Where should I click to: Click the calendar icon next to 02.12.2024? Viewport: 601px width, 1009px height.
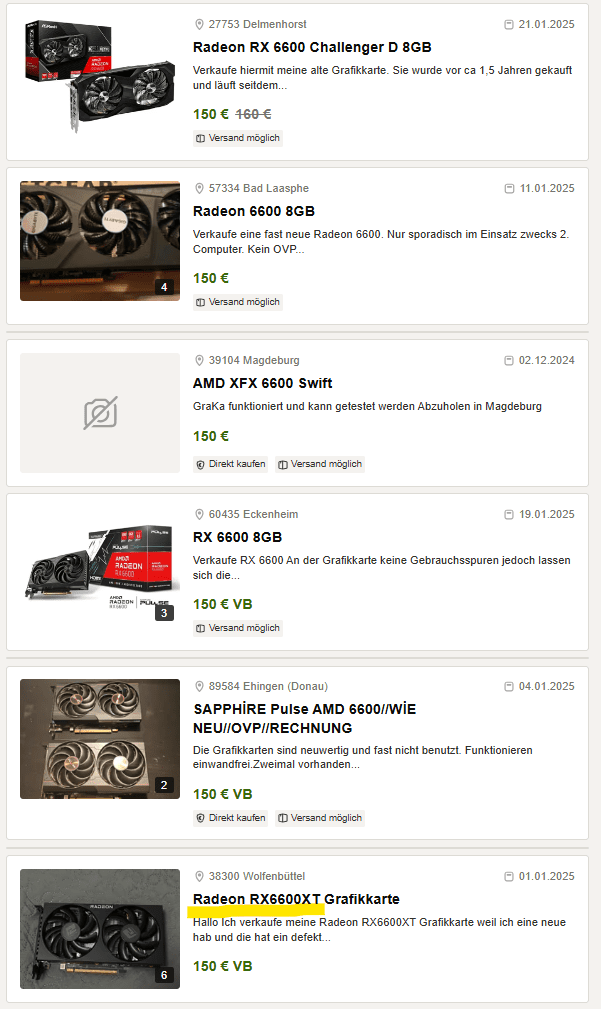coord(509,360)
